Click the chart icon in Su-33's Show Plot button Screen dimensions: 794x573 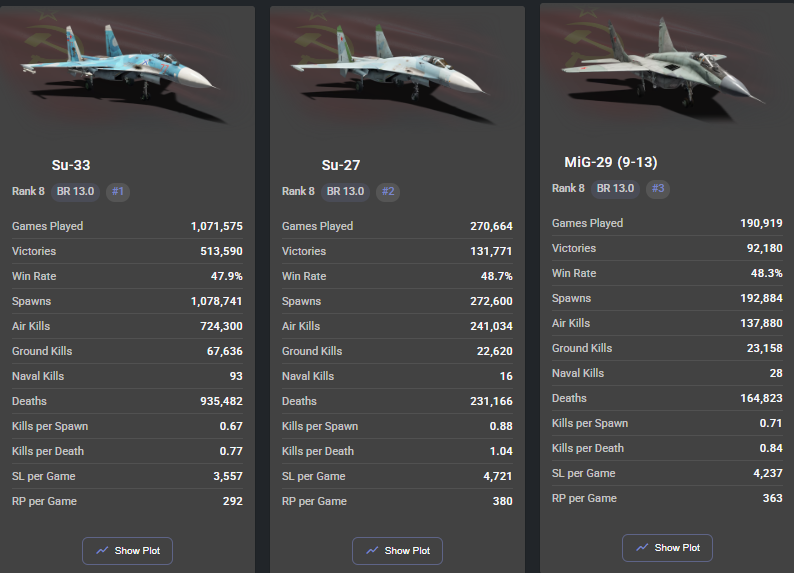(x=102, y=551)
